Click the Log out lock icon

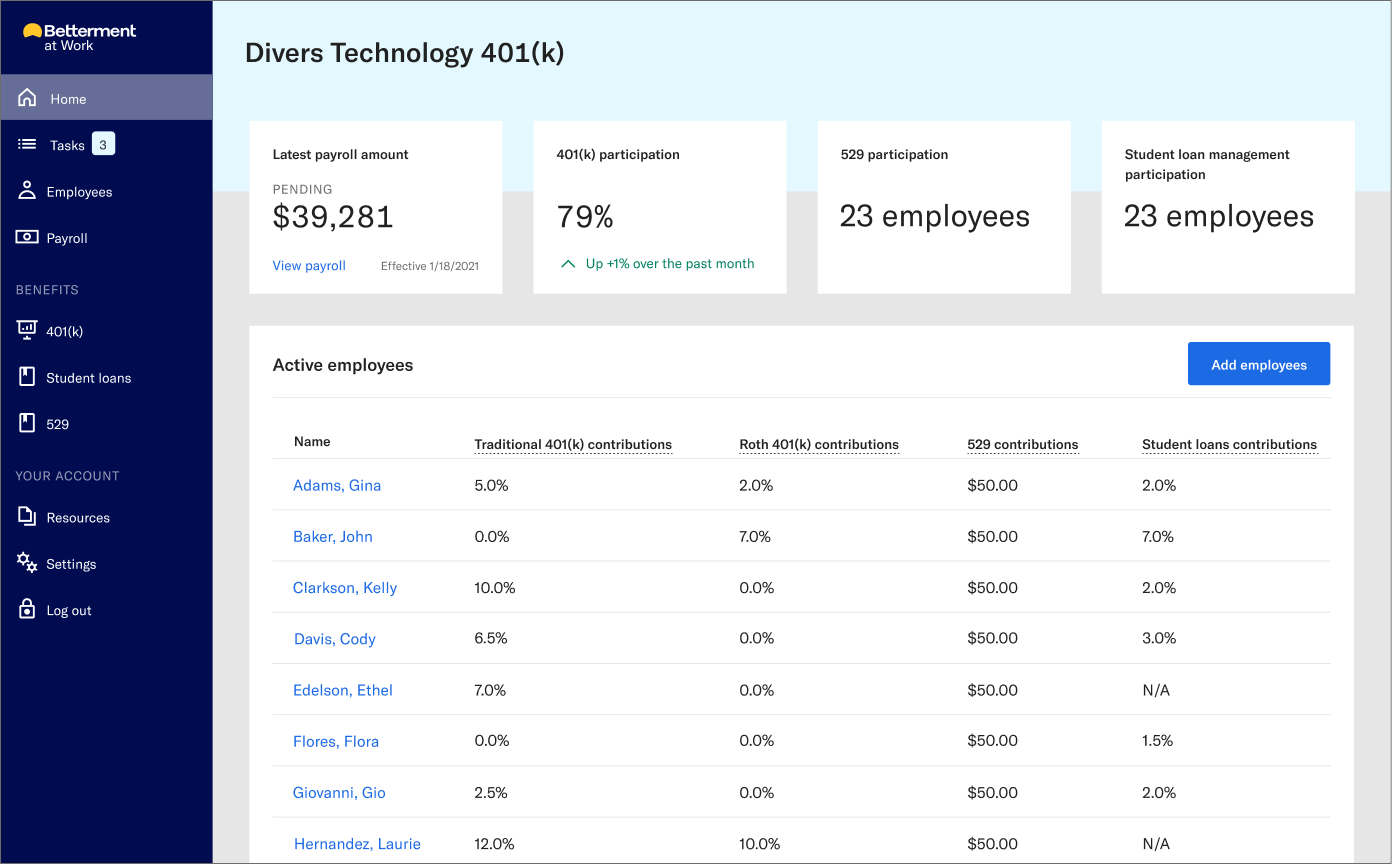[x=27, y=609]
